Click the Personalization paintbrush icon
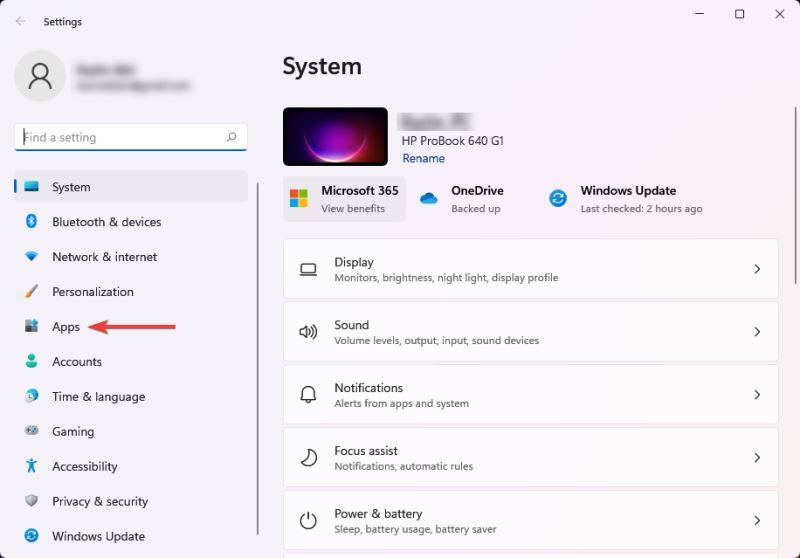800x558 pixels. click(31, 292)
